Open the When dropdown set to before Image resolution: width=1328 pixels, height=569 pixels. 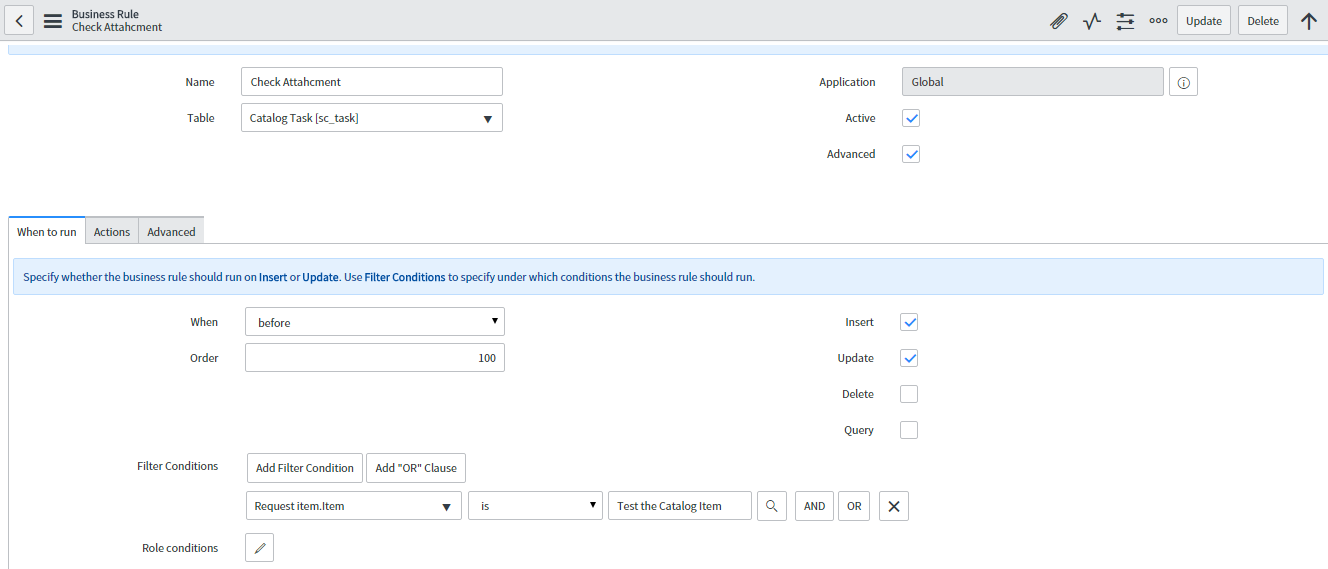(x=375, y=322)
